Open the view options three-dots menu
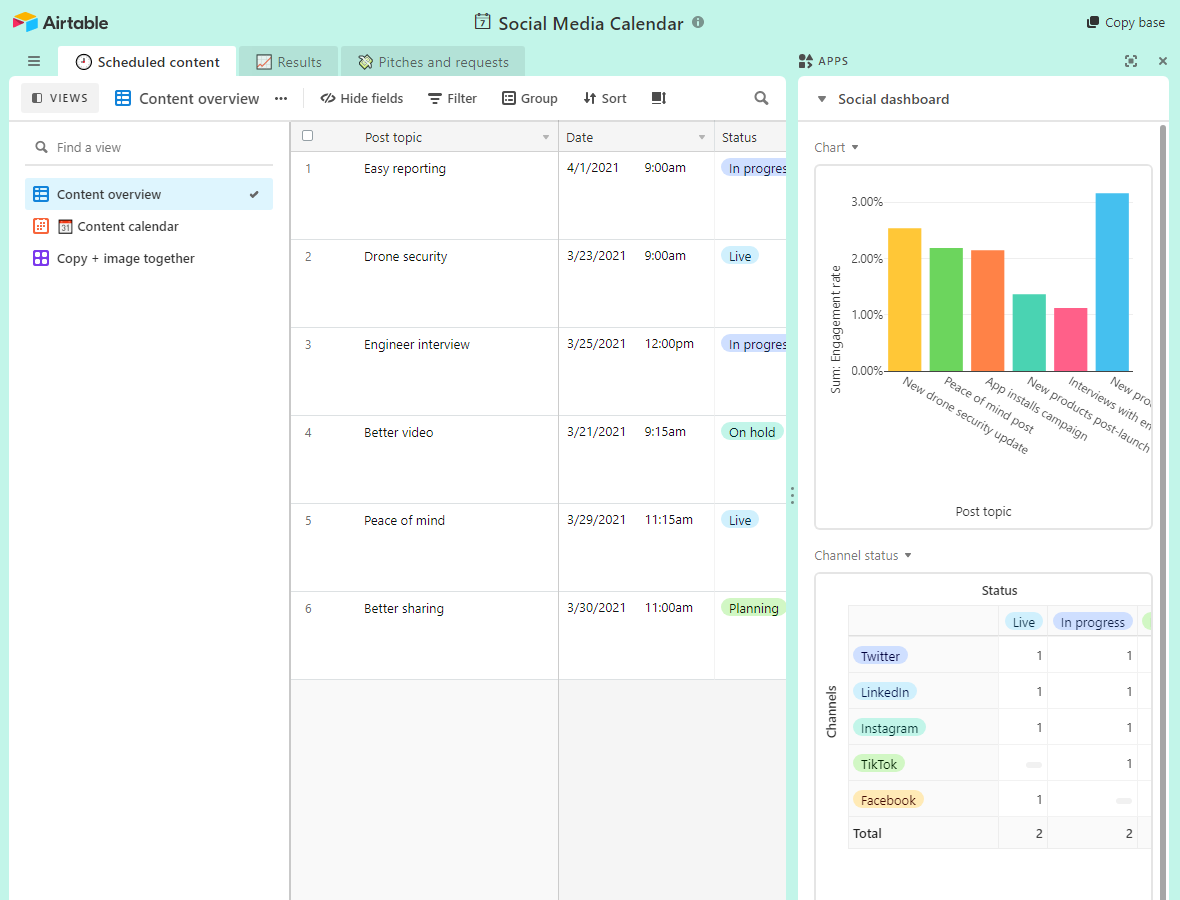Image resolution: width=1180 pixels, height=900 pixels. coord(281,99)
